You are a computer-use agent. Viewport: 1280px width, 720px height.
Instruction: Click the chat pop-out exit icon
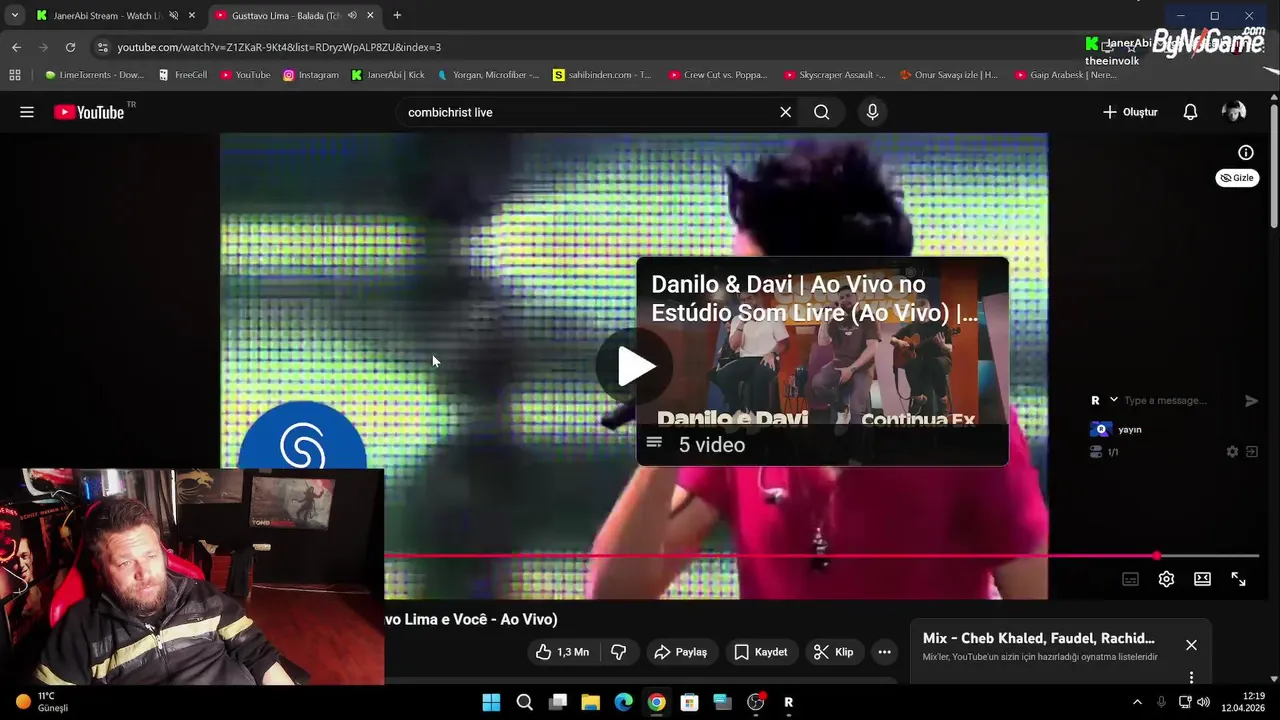(x=1251, y=452)
